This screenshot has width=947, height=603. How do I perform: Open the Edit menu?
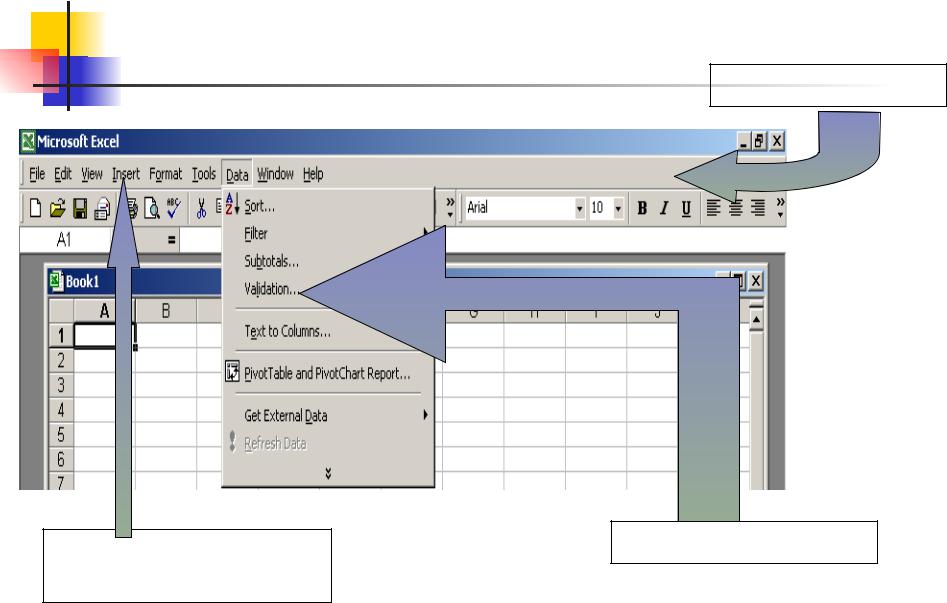(x=63, y=175)
